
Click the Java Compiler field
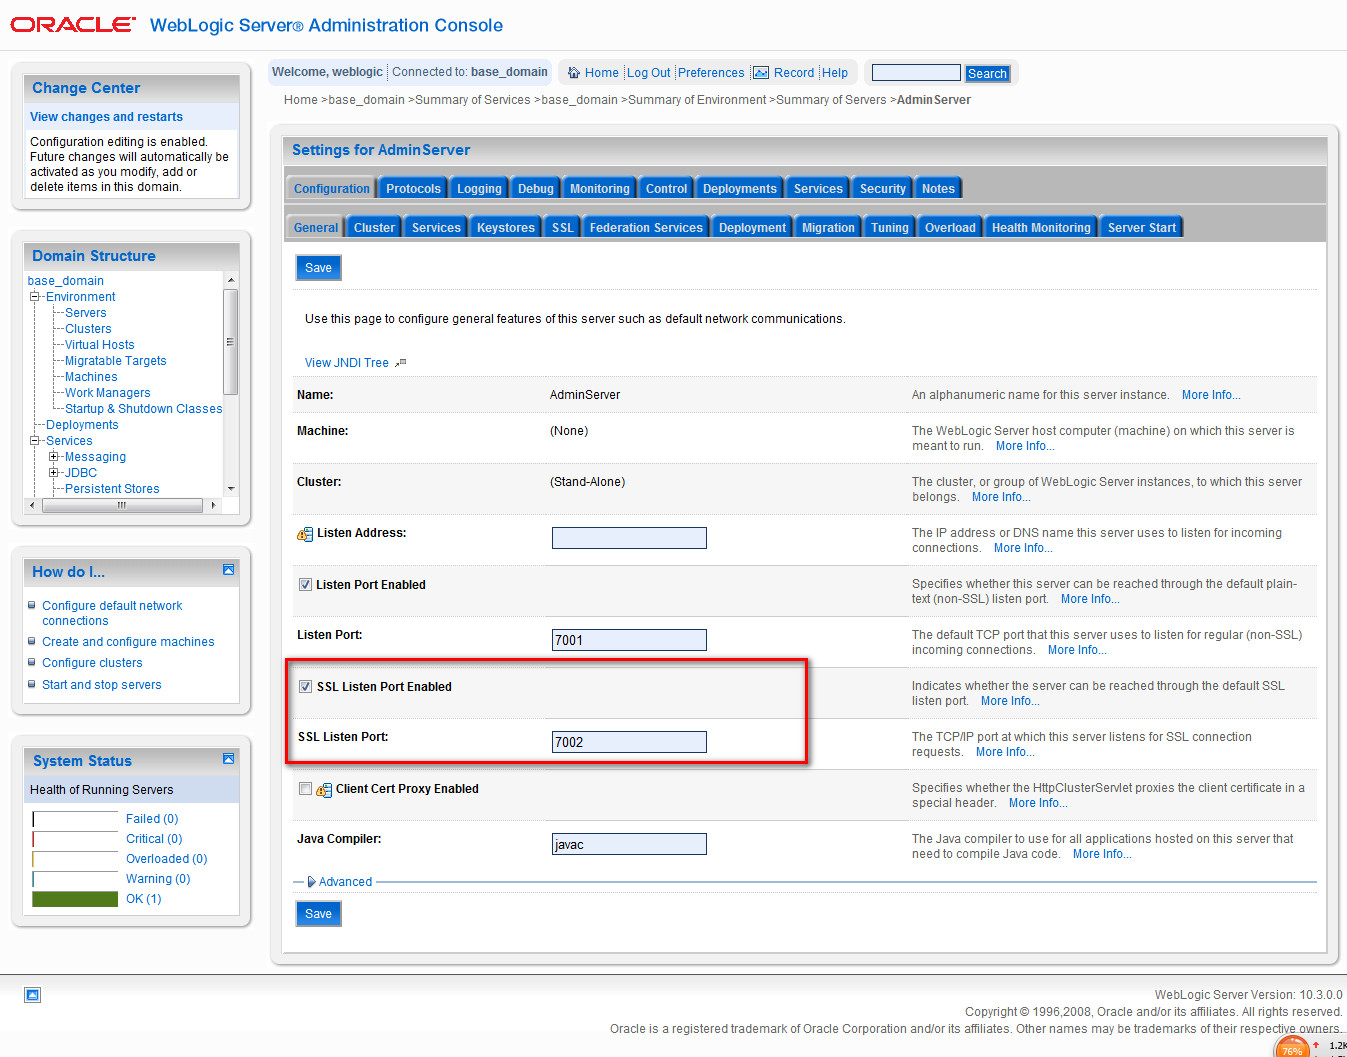click(629, 844)
